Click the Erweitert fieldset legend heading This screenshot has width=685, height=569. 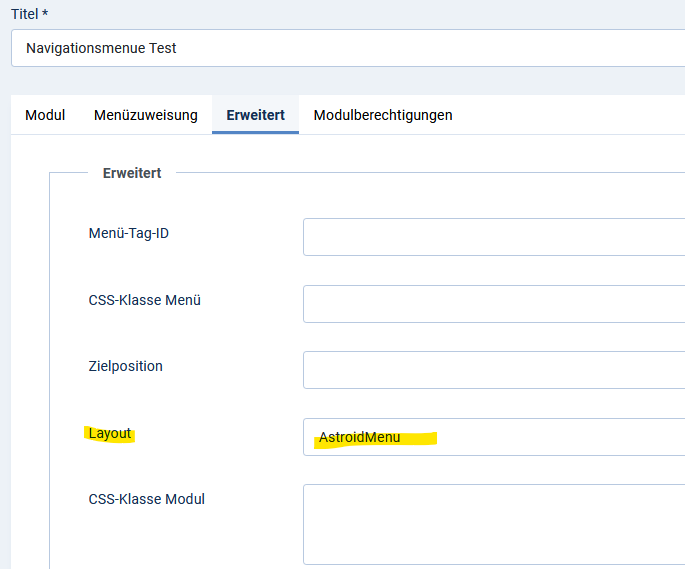[132, 173]
